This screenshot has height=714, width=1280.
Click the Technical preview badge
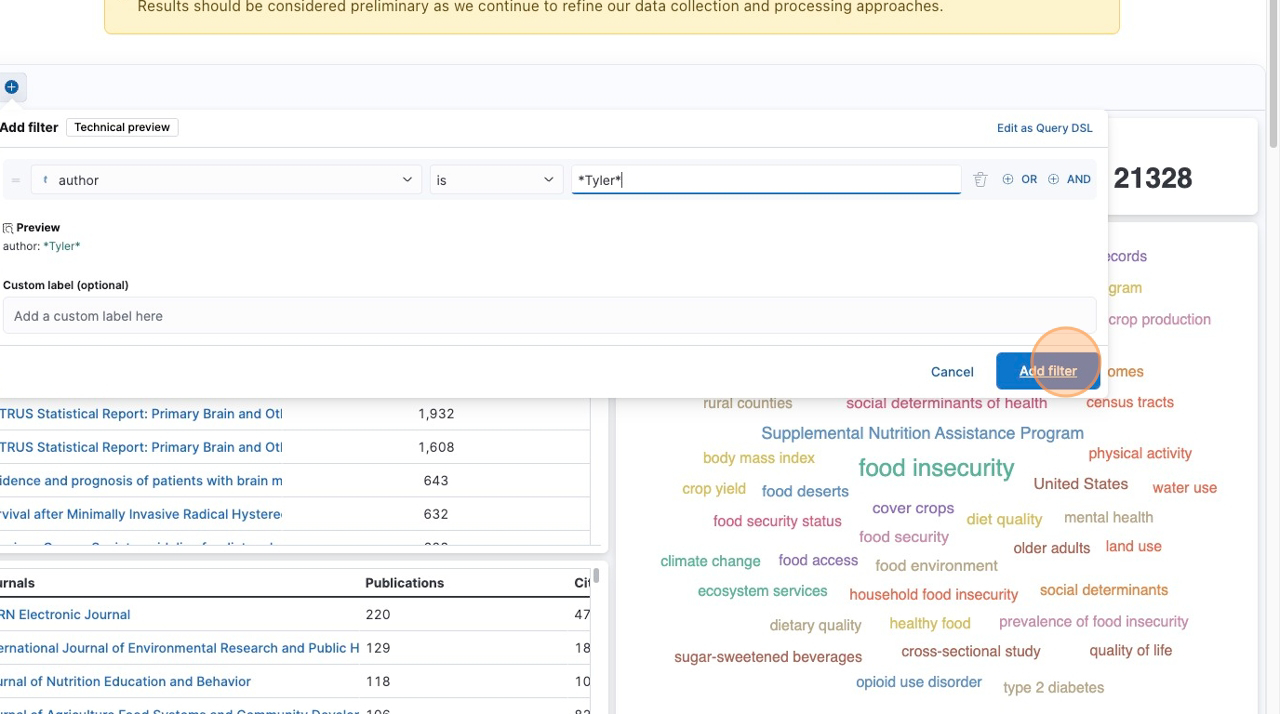pyautogui.click(x=122, y=127)
